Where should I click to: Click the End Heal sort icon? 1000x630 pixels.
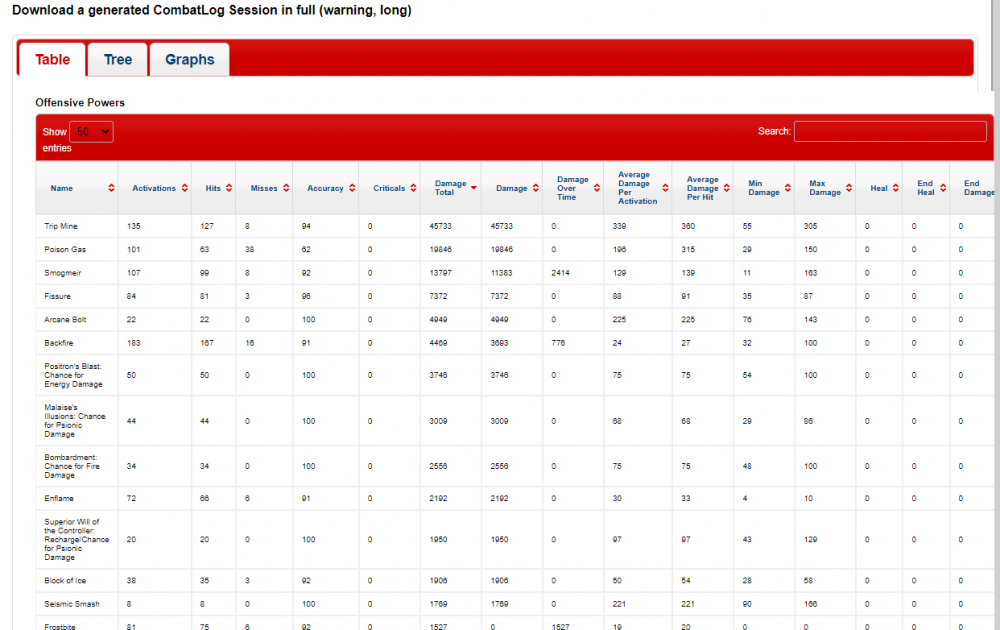tap(943, 188)
